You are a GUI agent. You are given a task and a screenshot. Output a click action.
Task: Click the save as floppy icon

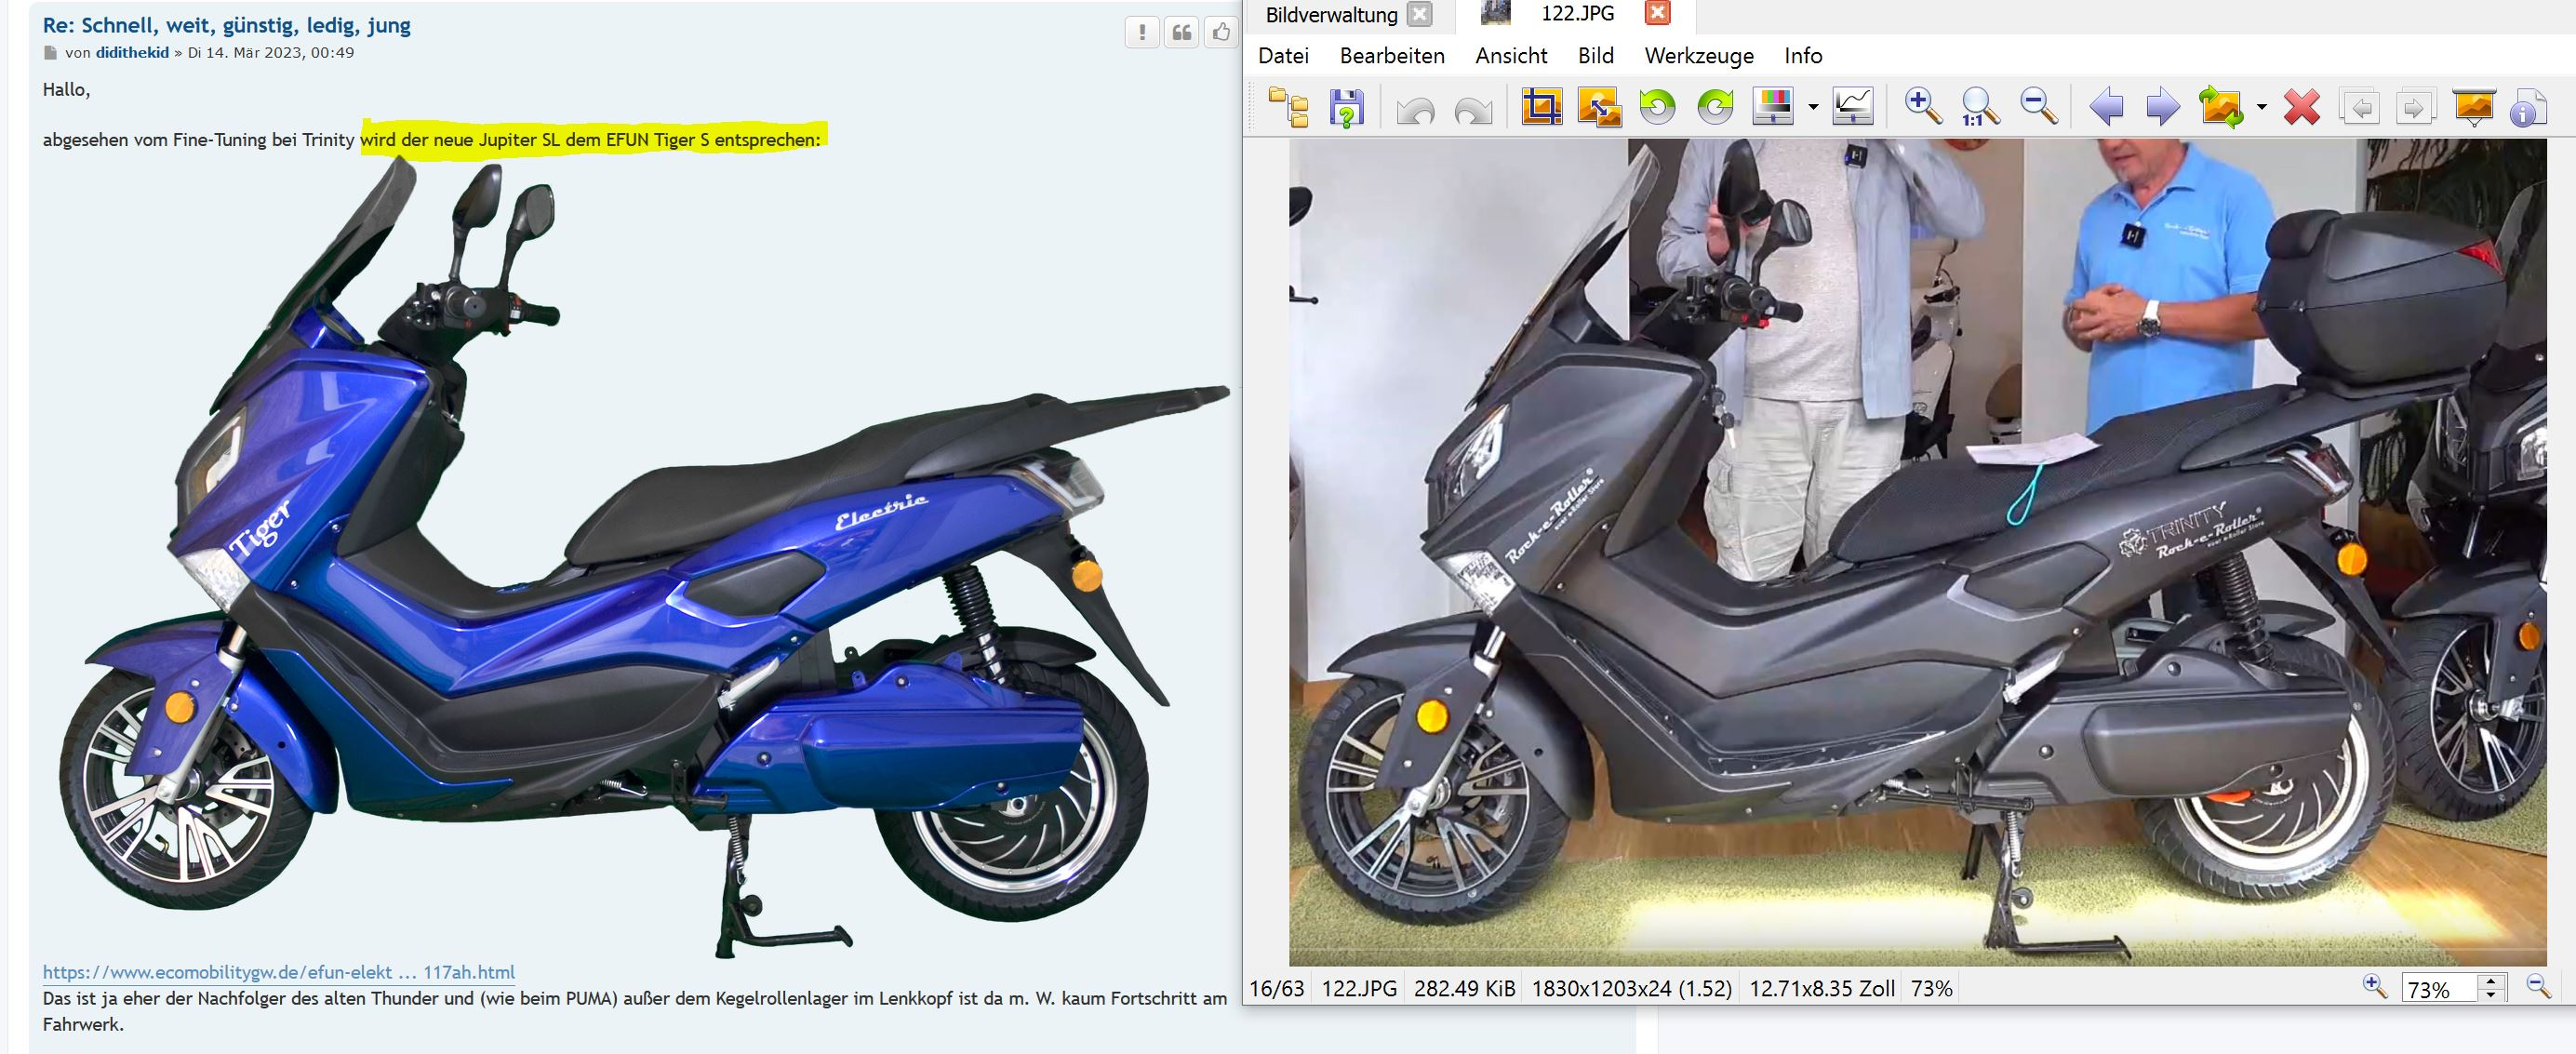pos(1347,107)
